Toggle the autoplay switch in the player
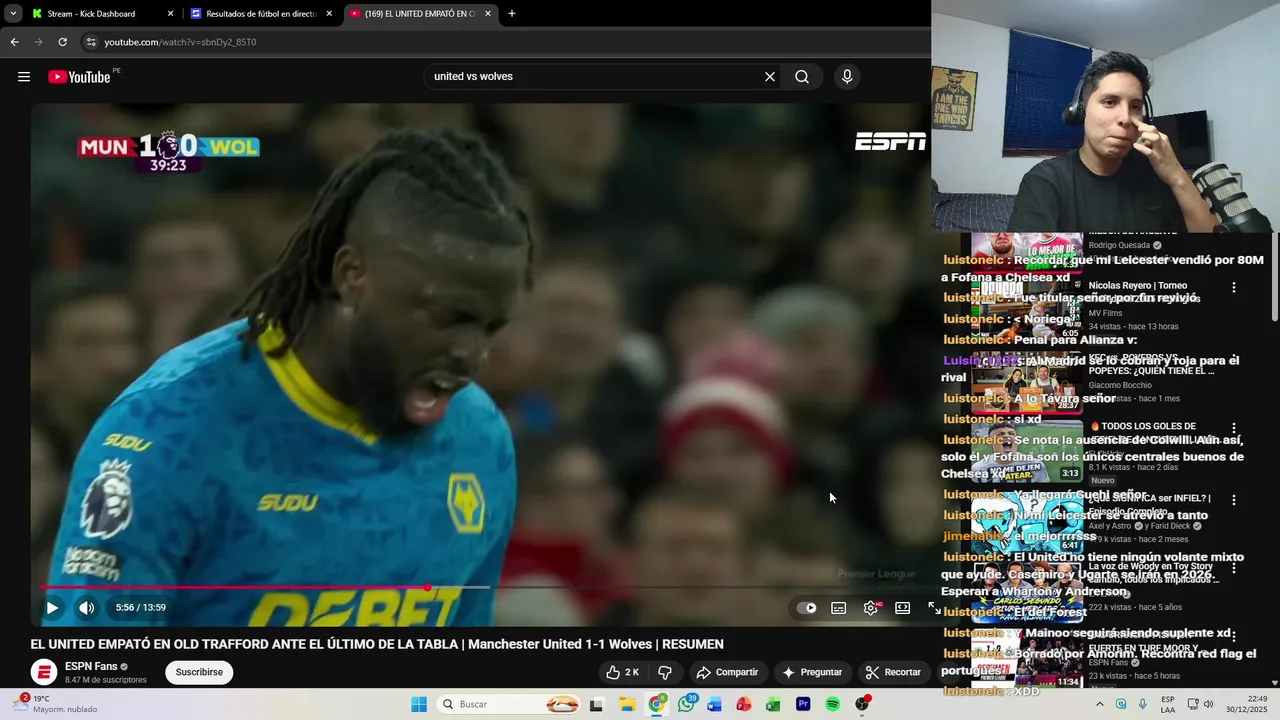This screenshot has width=1280, height=720. (x=807, y=607)
